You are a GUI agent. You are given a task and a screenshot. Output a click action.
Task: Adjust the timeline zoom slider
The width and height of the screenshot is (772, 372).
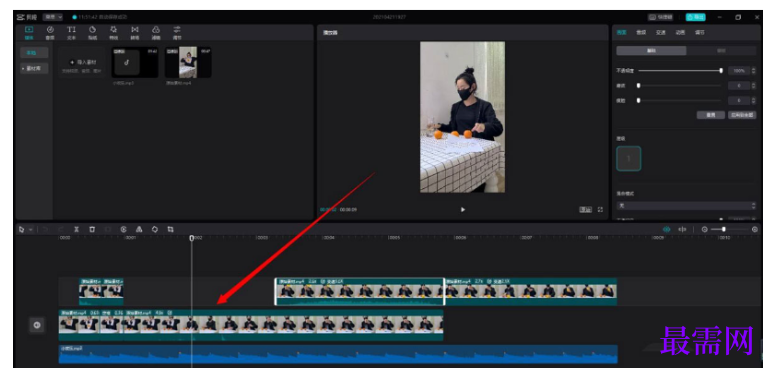pyautogui.click(x=723, y=229)
